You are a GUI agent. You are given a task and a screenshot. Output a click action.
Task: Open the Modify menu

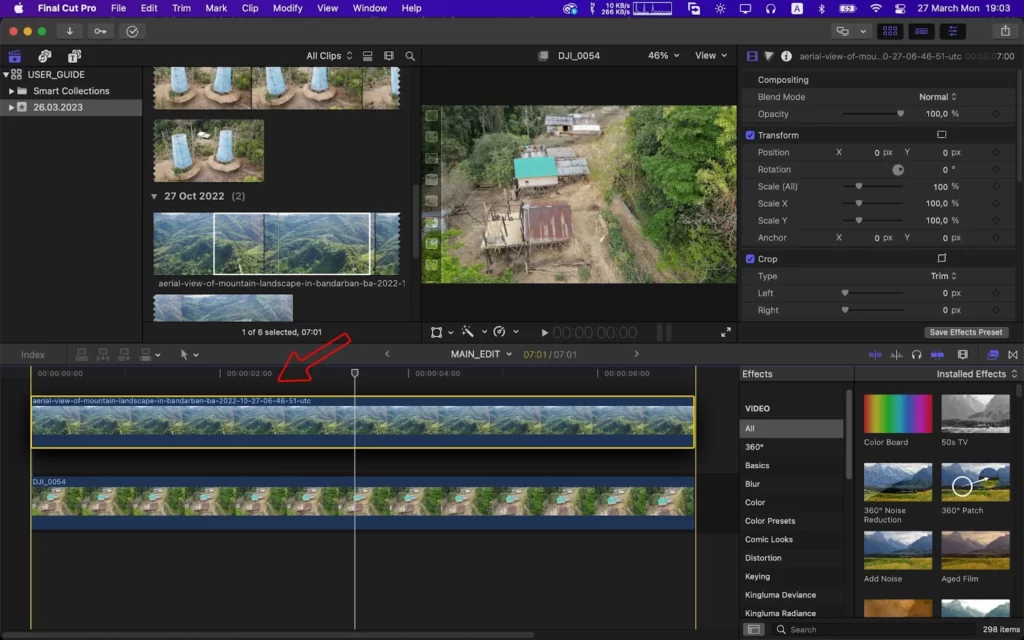pyautogui.click(x=287, y=8)
